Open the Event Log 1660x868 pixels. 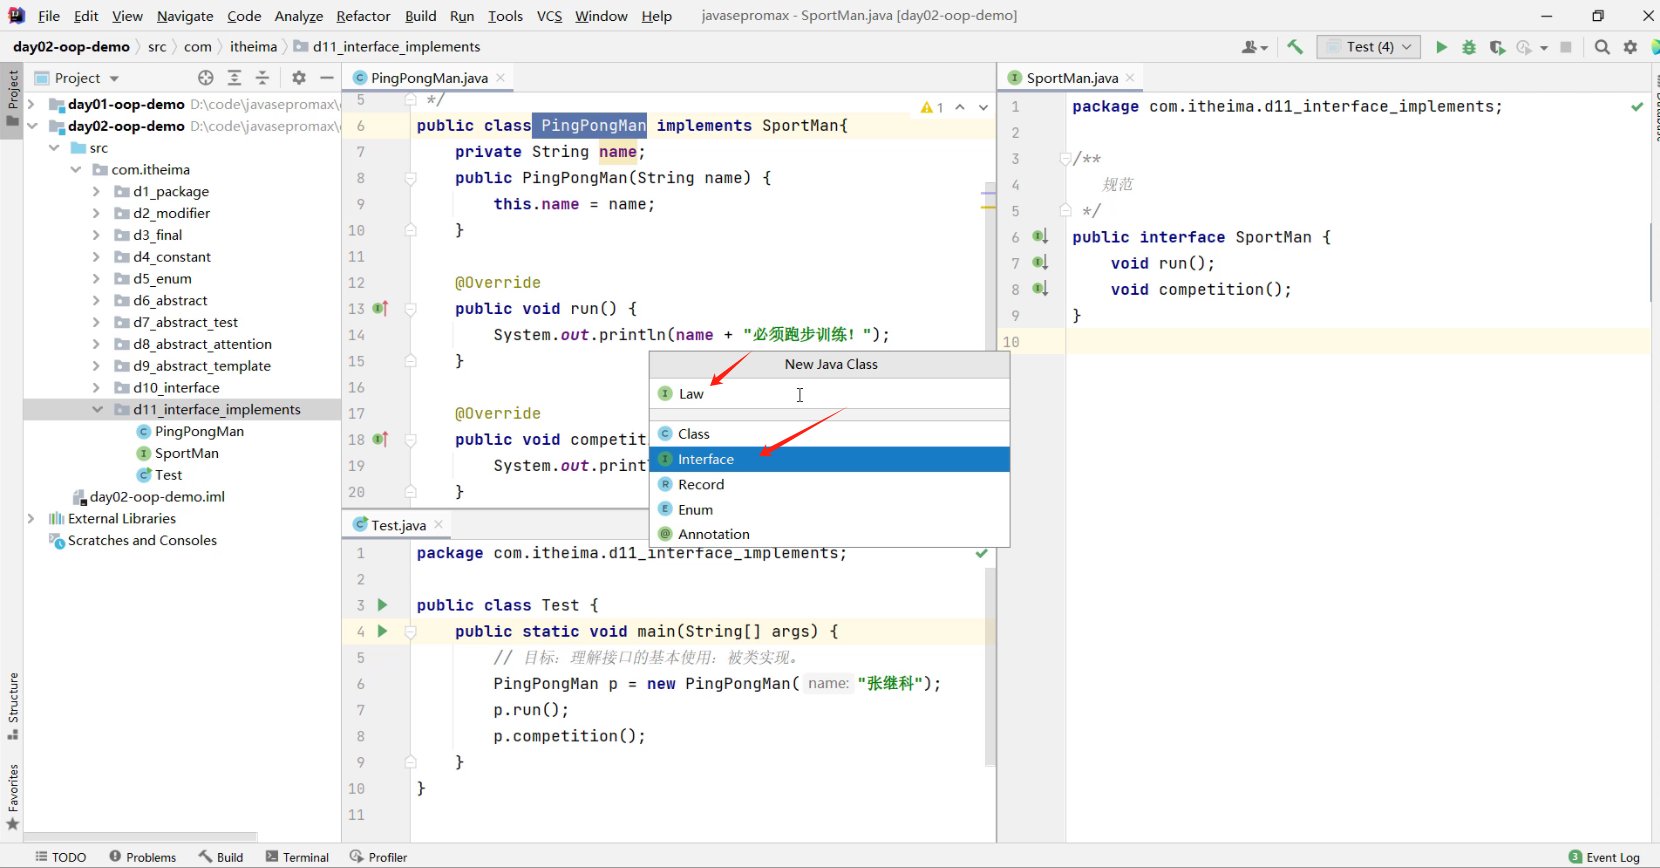[x=1604, y=857]
